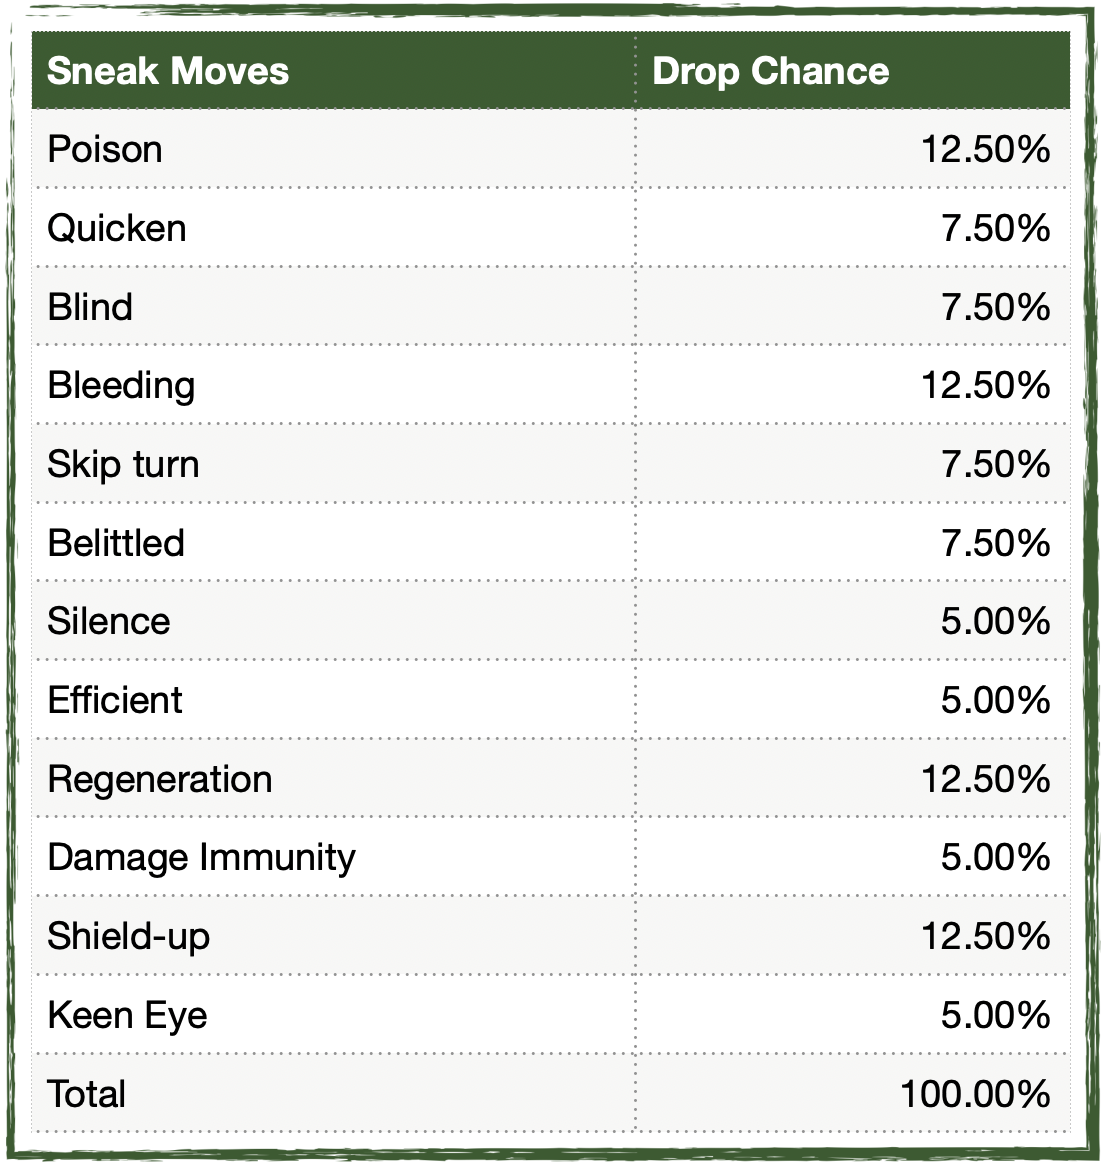Click the Shield-up row label
This screenshot has width=1102, height=1162.
[x=129, y=936]
